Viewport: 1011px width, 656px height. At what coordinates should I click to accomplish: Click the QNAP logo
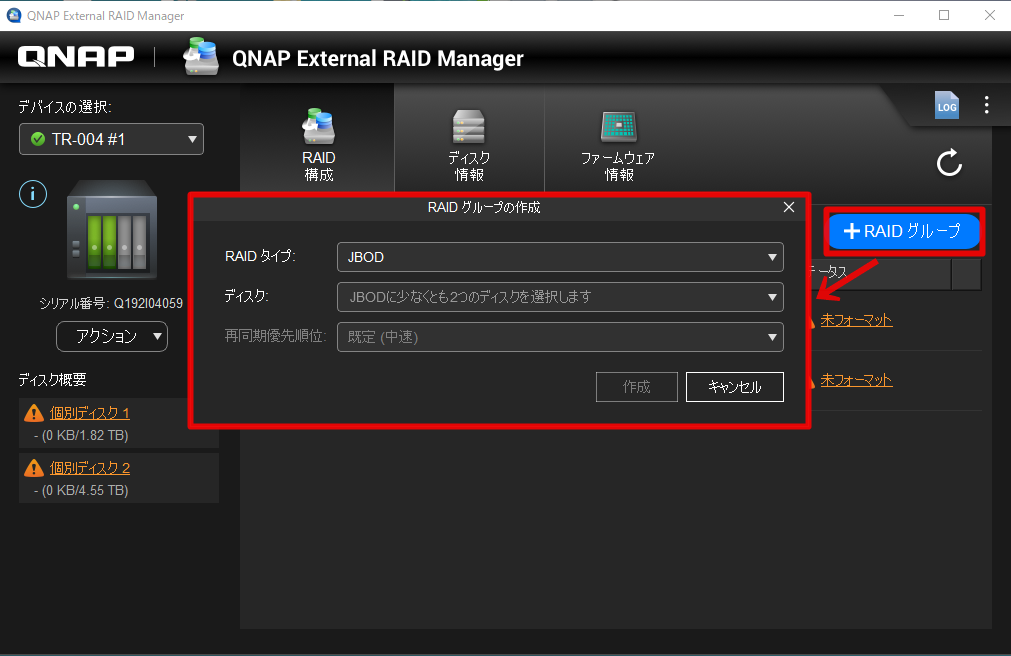[76, 57]
